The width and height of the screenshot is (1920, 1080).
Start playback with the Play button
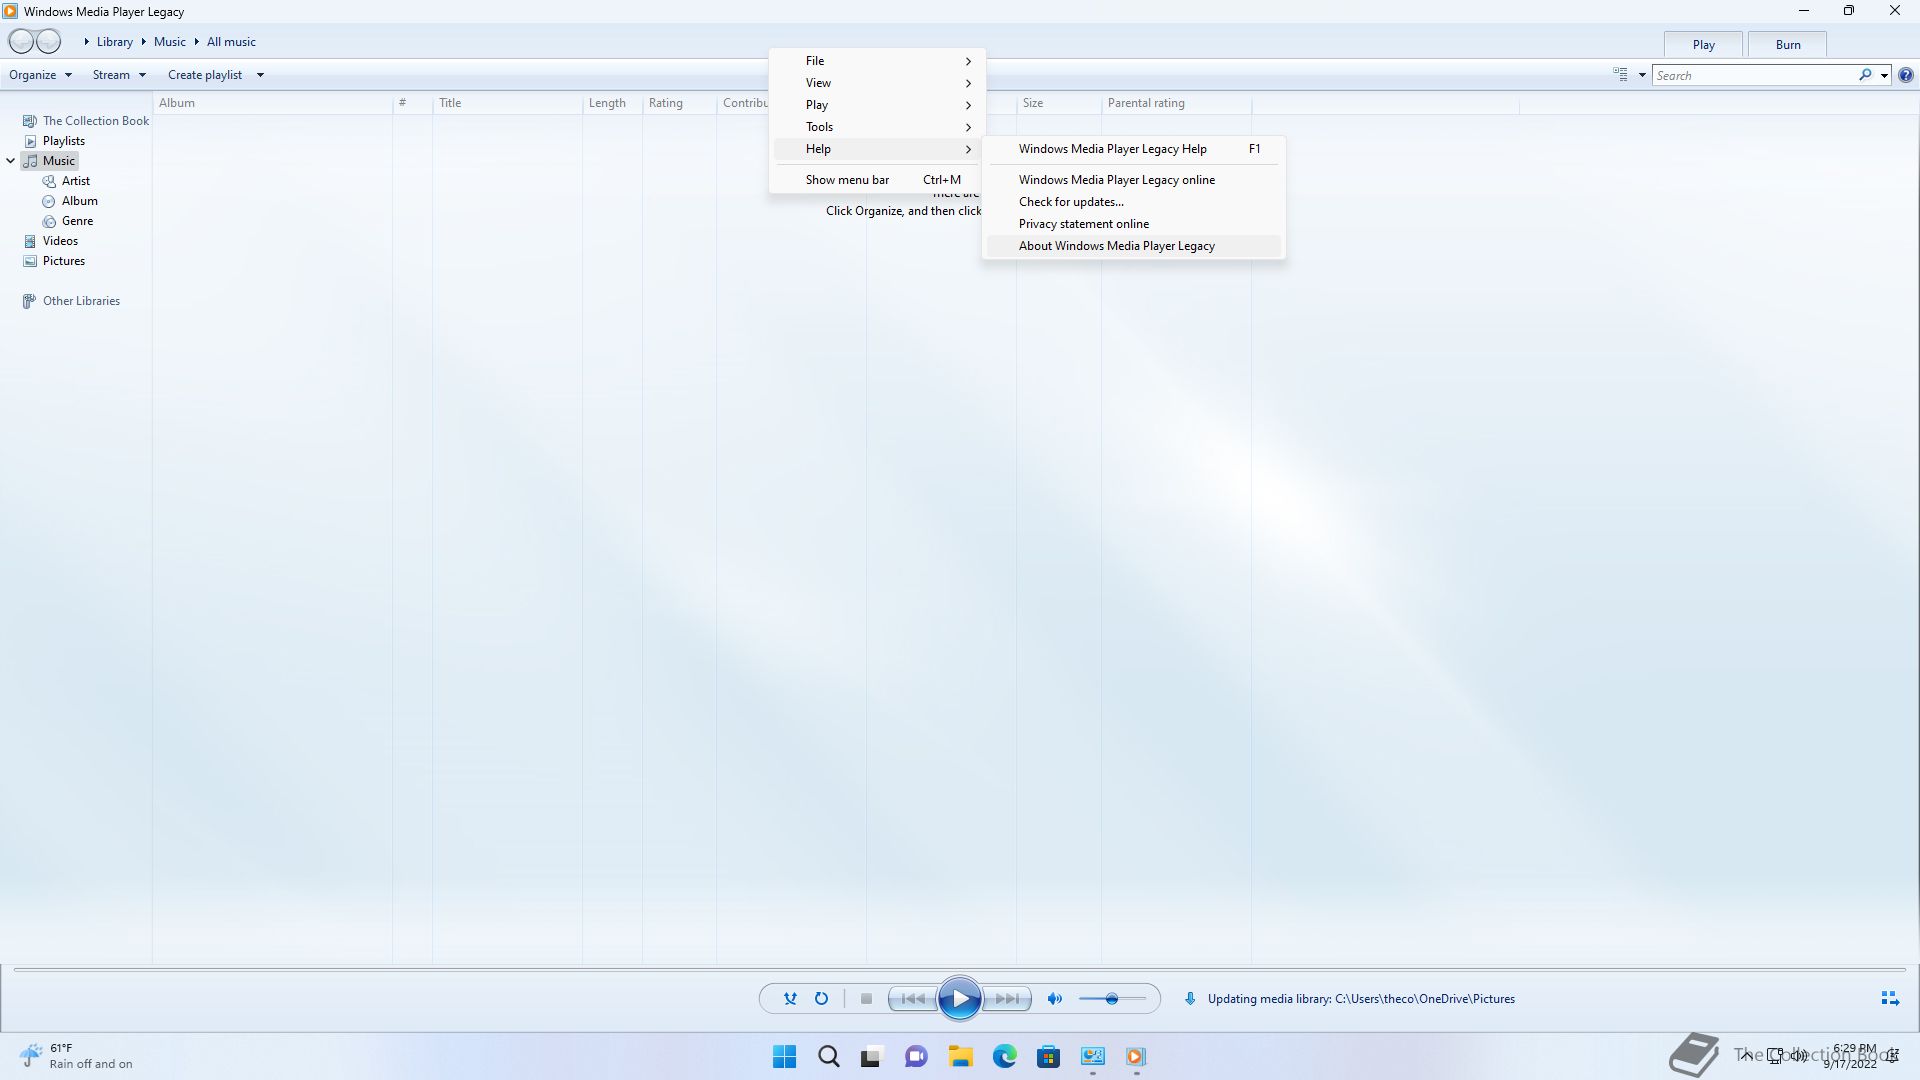[x=959, y=998]
